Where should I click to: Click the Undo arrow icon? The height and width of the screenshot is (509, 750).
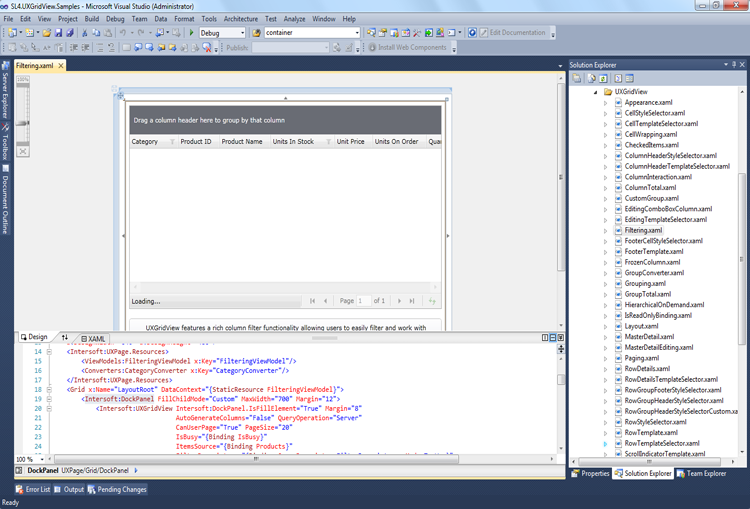click(123, 33)
